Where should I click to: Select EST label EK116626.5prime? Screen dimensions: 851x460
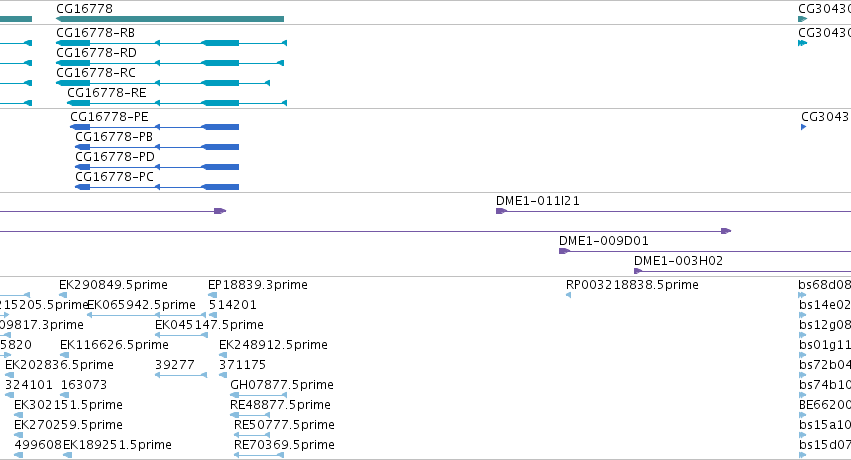[115, 345]
